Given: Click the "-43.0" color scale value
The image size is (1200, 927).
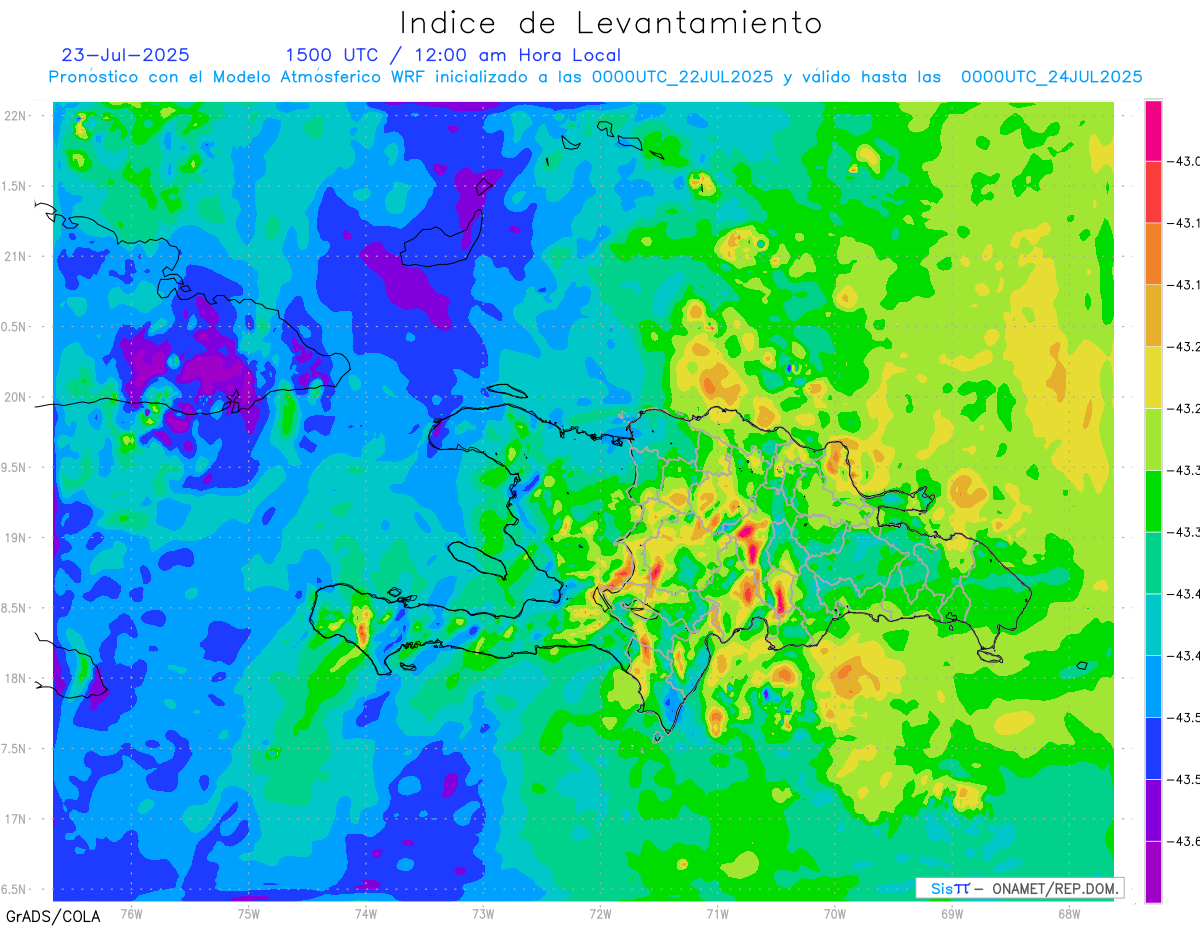Looking at the screenshot, I should pyautogui.click(x=1184, y=162).
